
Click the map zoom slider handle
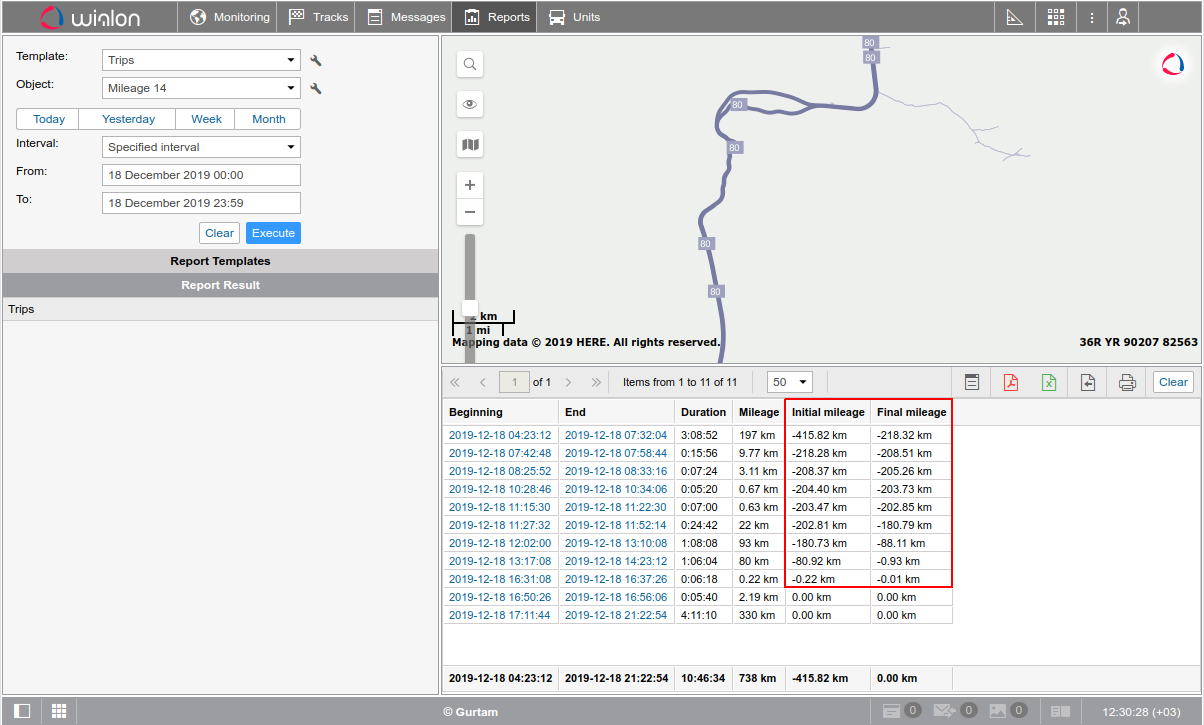(470, 307)
